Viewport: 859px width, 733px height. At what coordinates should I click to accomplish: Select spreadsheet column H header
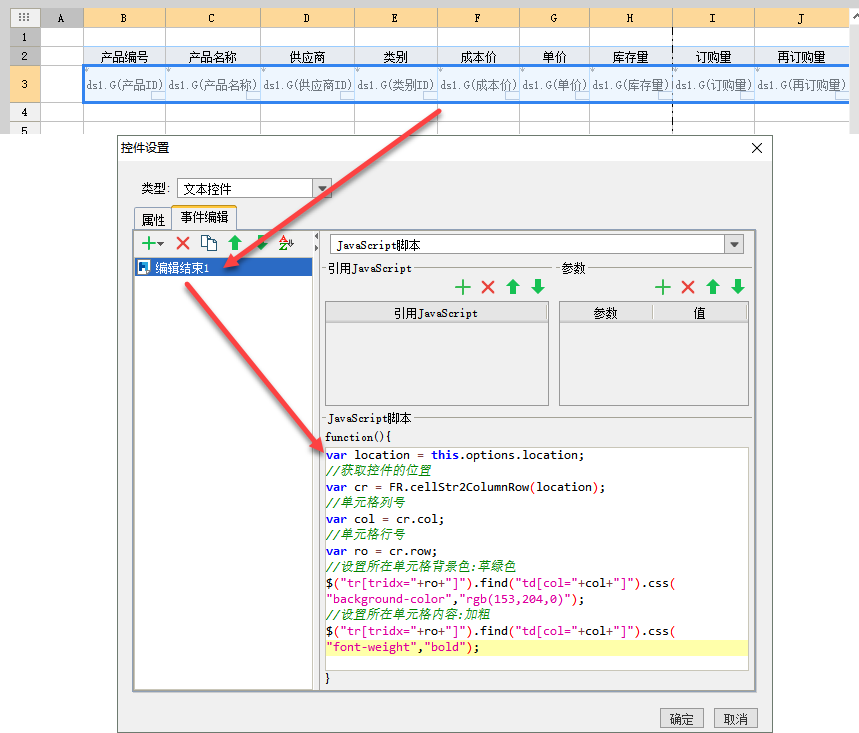tap(631, 18)
